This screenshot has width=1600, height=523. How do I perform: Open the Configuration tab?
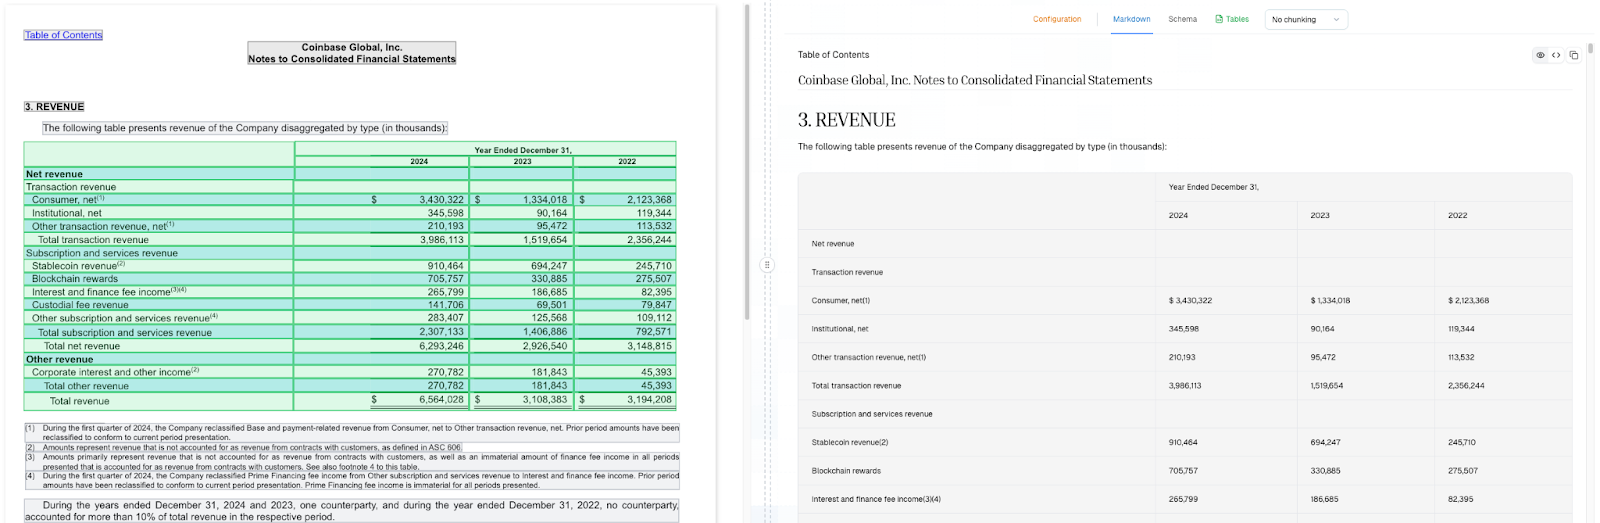coord(1057,19)
